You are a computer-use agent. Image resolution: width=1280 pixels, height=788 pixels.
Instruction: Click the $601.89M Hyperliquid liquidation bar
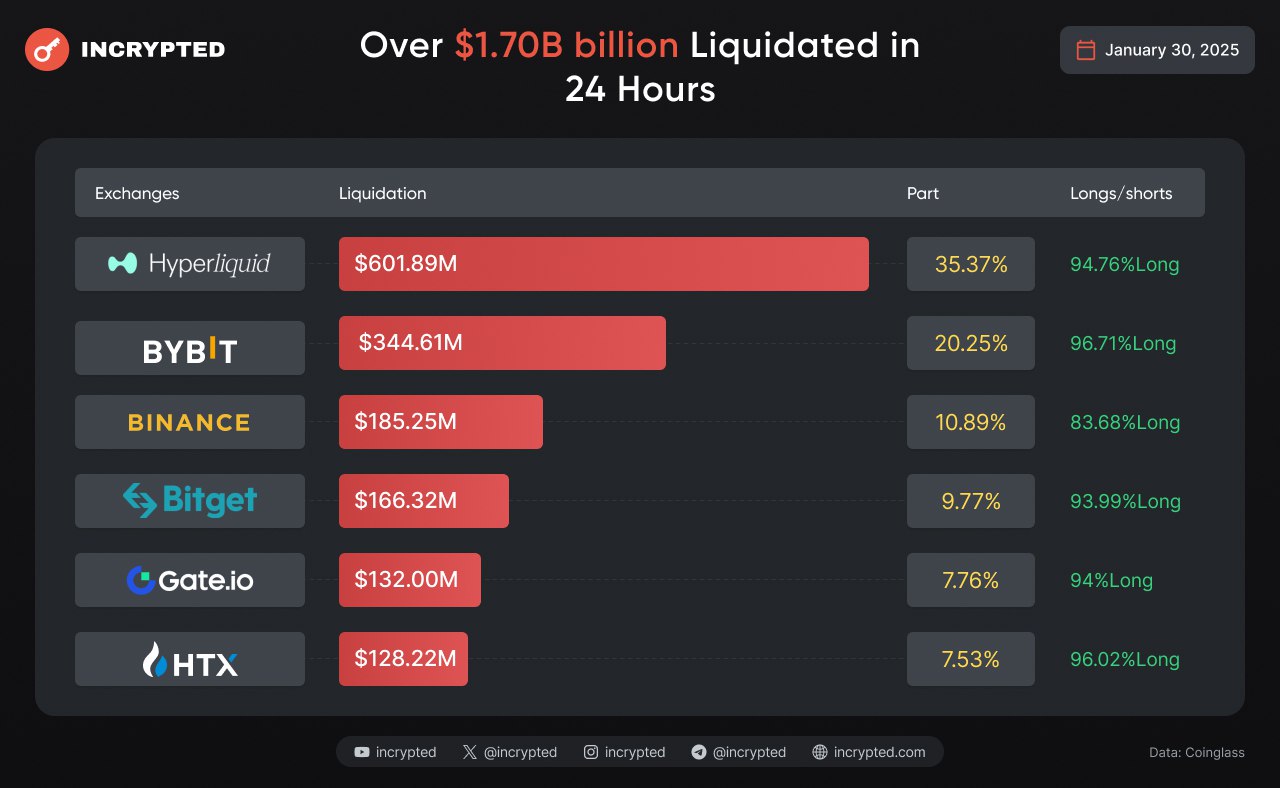[x=603, y=264]
